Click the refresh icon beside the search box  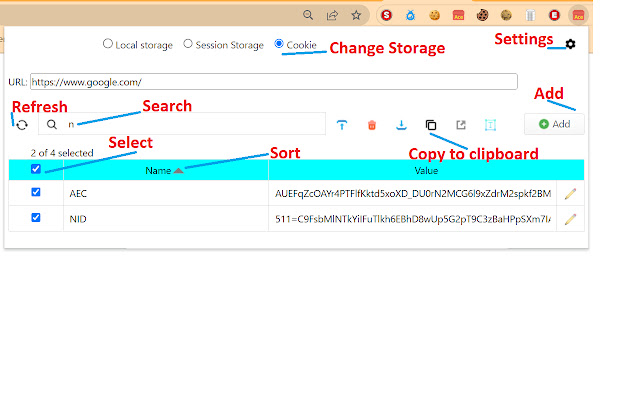point(22,125)
